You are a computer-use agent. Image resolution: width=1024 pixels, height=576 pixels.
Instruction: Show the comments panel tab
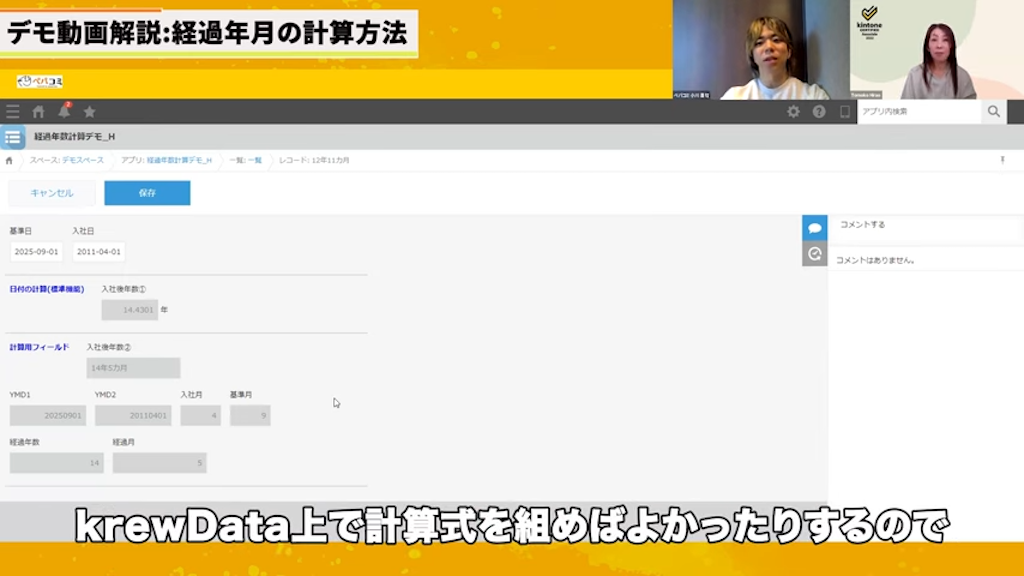[x=814, y=228]
